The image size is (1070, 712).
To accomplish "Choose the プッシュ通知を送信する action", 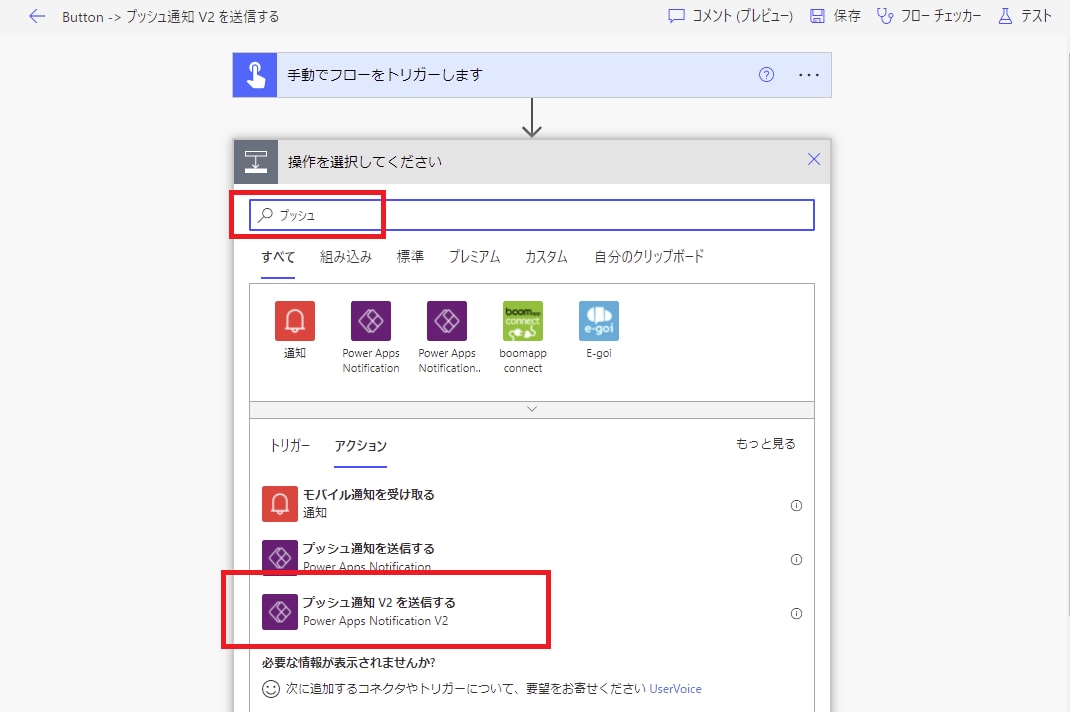I will (x=532, y=558).
